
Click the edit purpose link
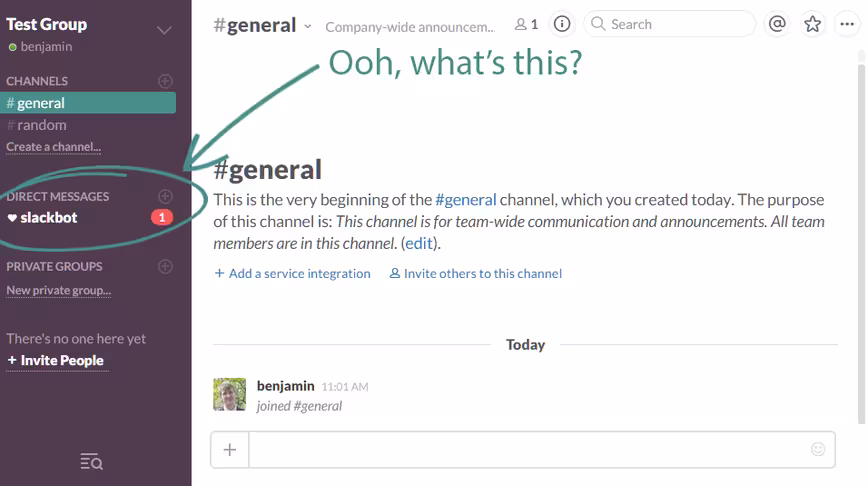point(419,243)
